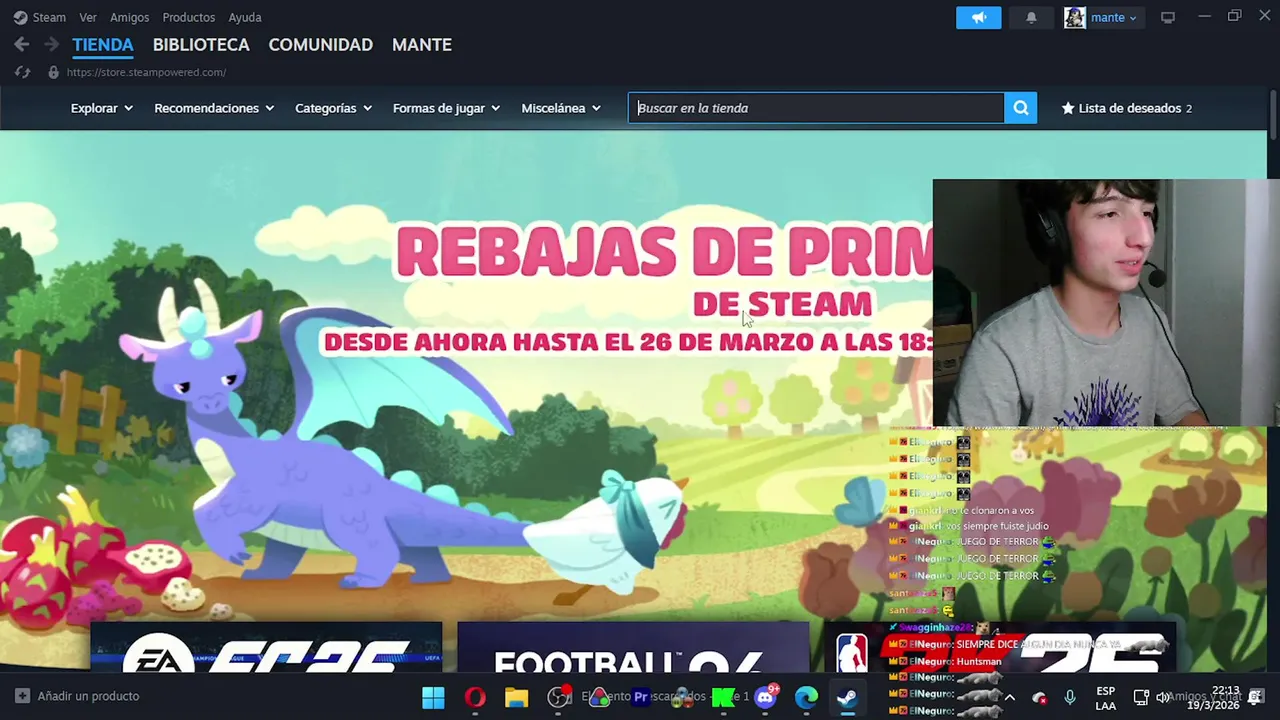
Task: Click the magnifier search button
Action: click(1020, 108)
